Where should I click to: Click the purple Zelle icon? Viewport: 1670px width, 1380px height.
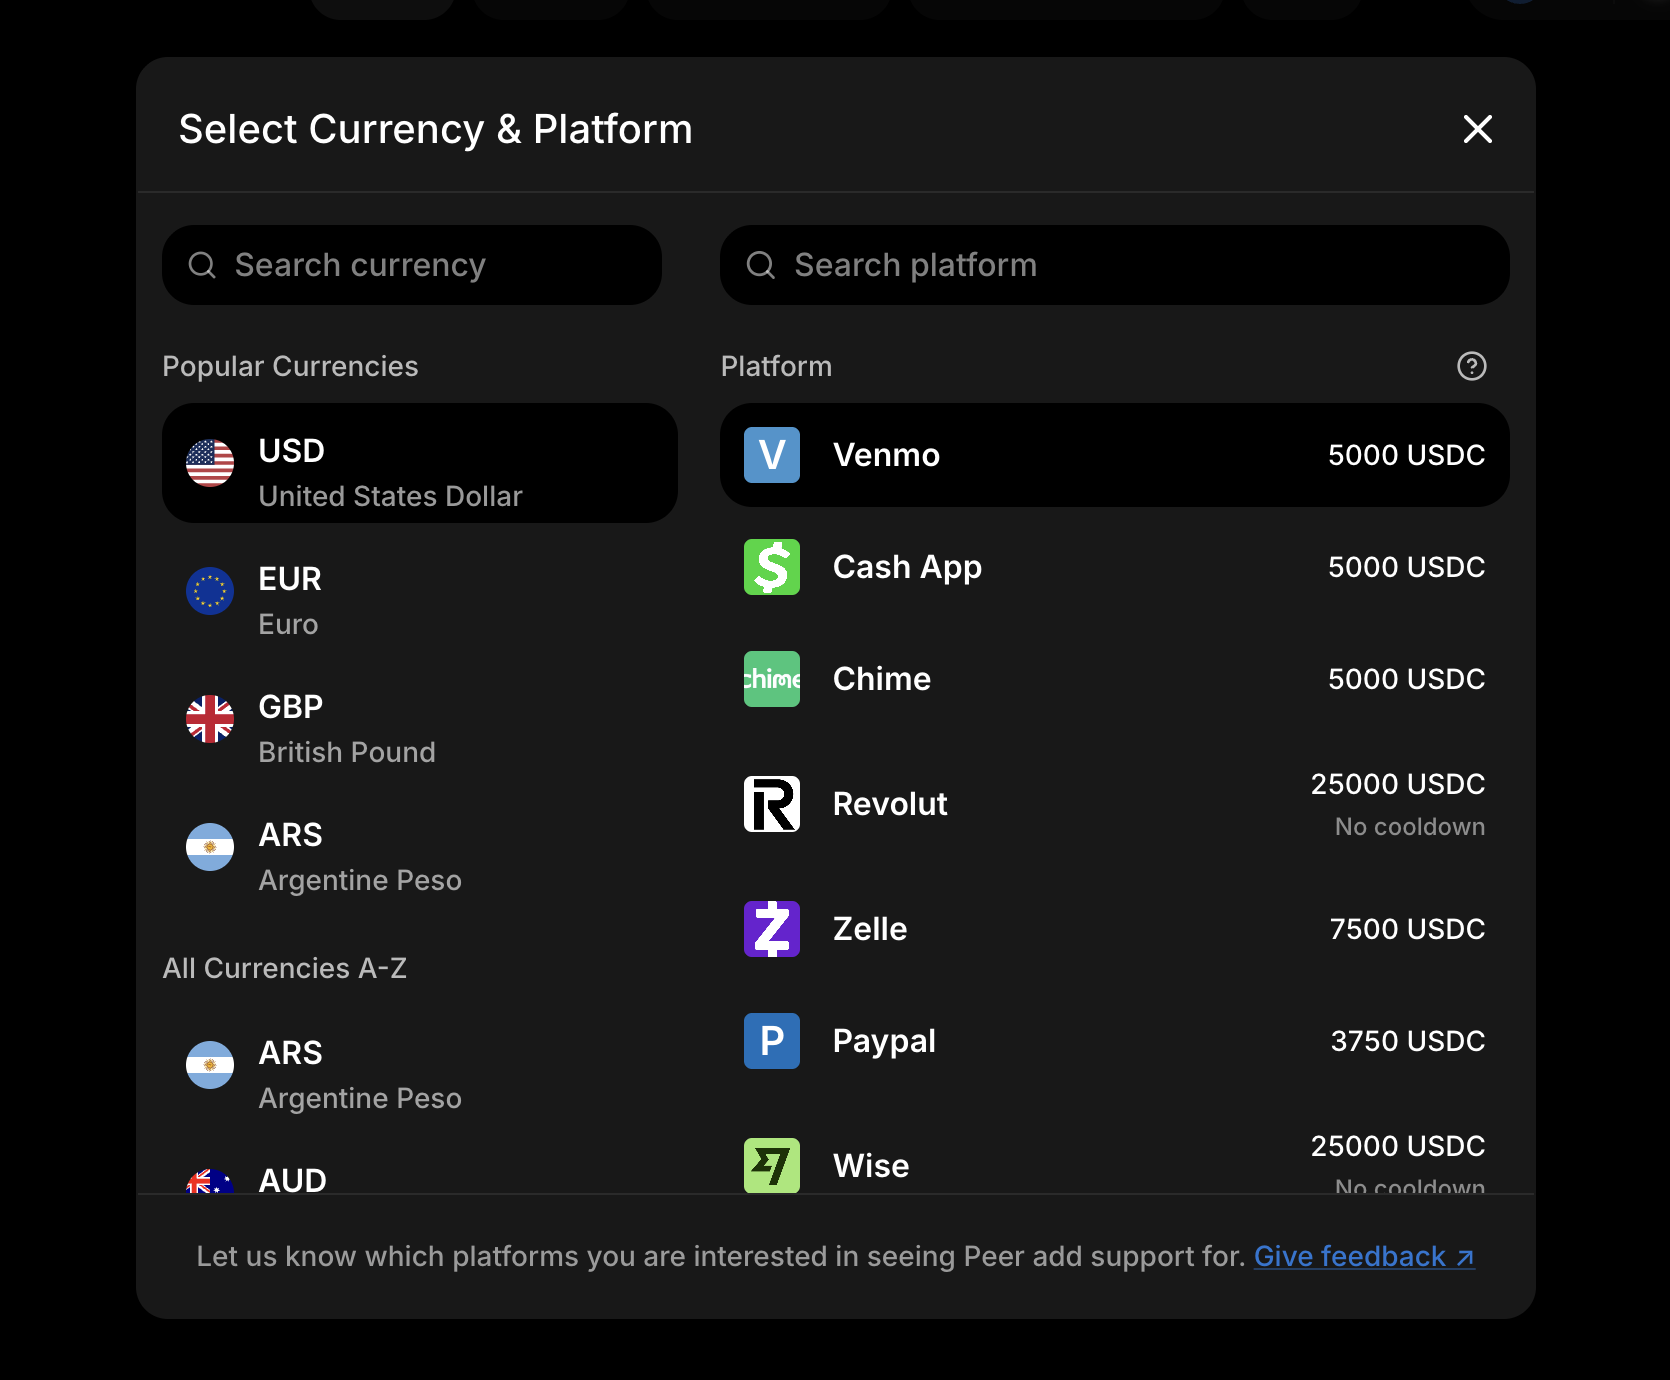(x=771, y=929)
